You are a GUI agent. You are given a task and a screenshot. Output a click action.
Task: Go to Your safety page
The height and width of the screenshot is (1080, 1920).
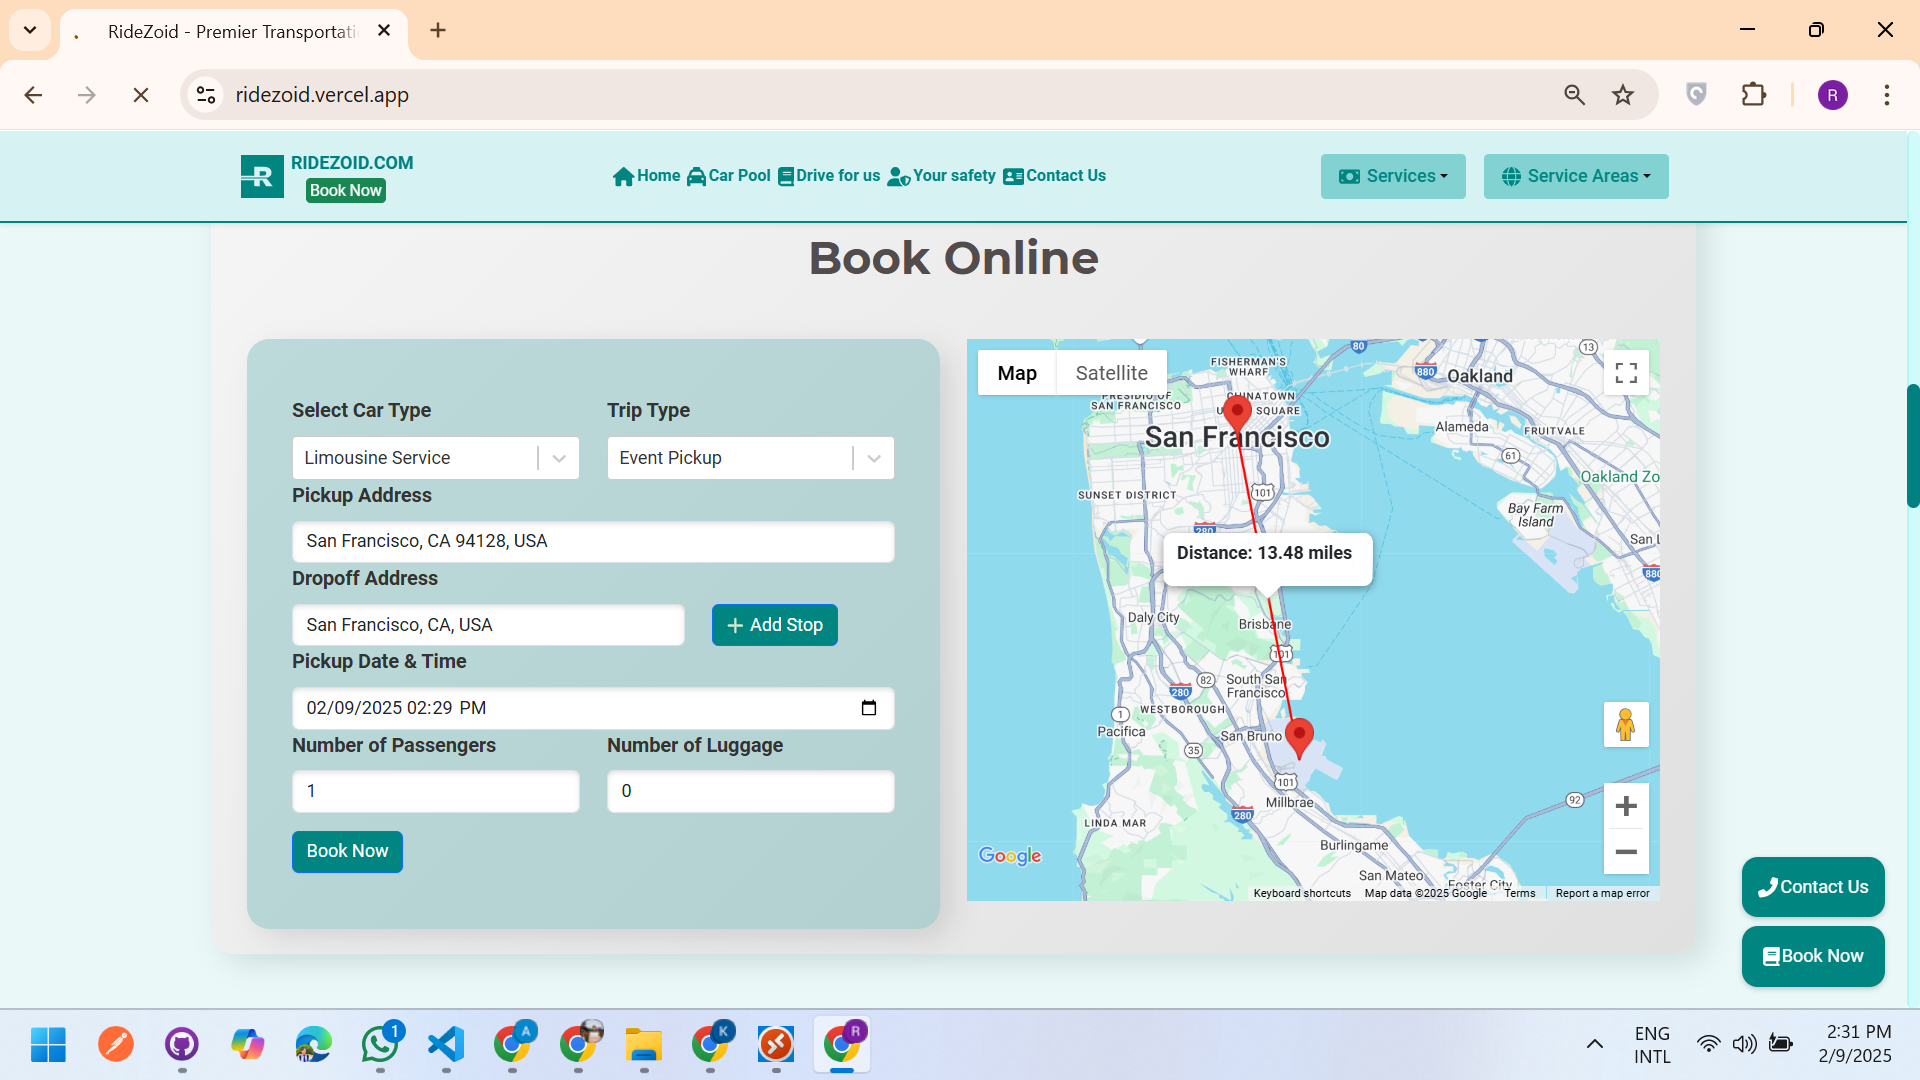point(941,176)
